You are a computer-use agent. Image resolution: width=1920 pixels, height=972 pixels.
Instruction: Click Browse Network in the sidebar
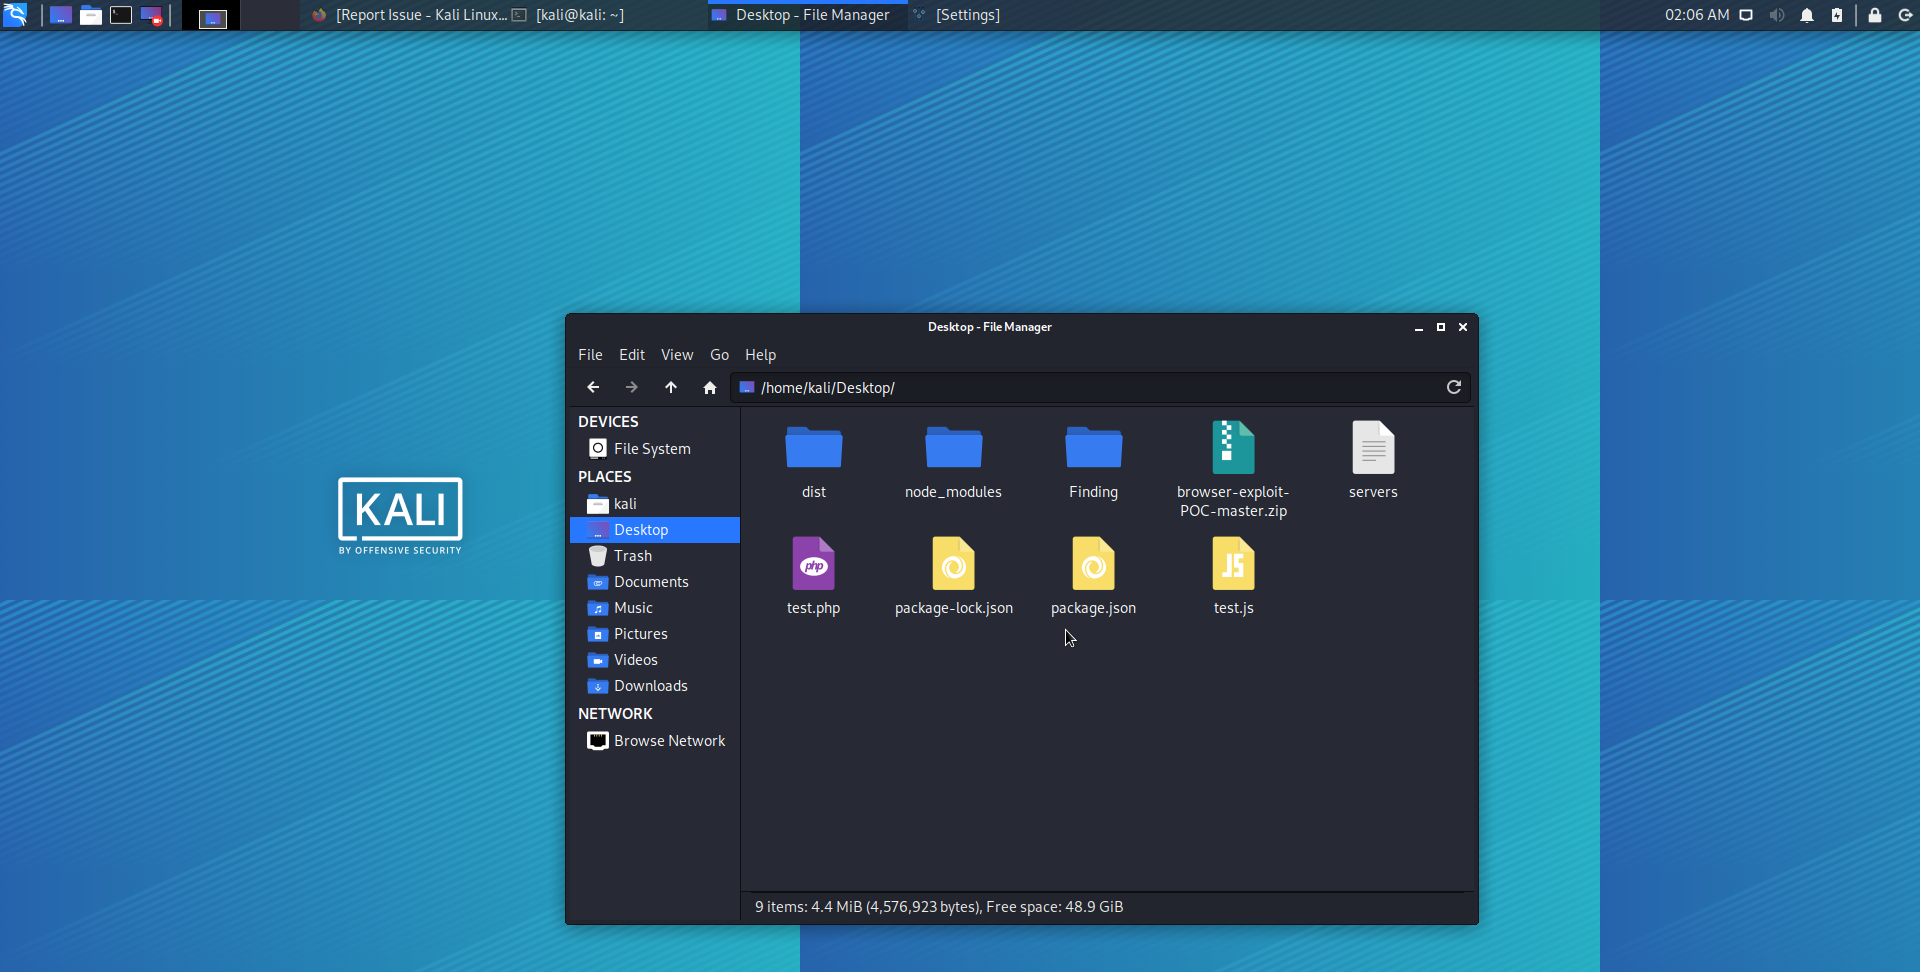(x=669, y=741)
